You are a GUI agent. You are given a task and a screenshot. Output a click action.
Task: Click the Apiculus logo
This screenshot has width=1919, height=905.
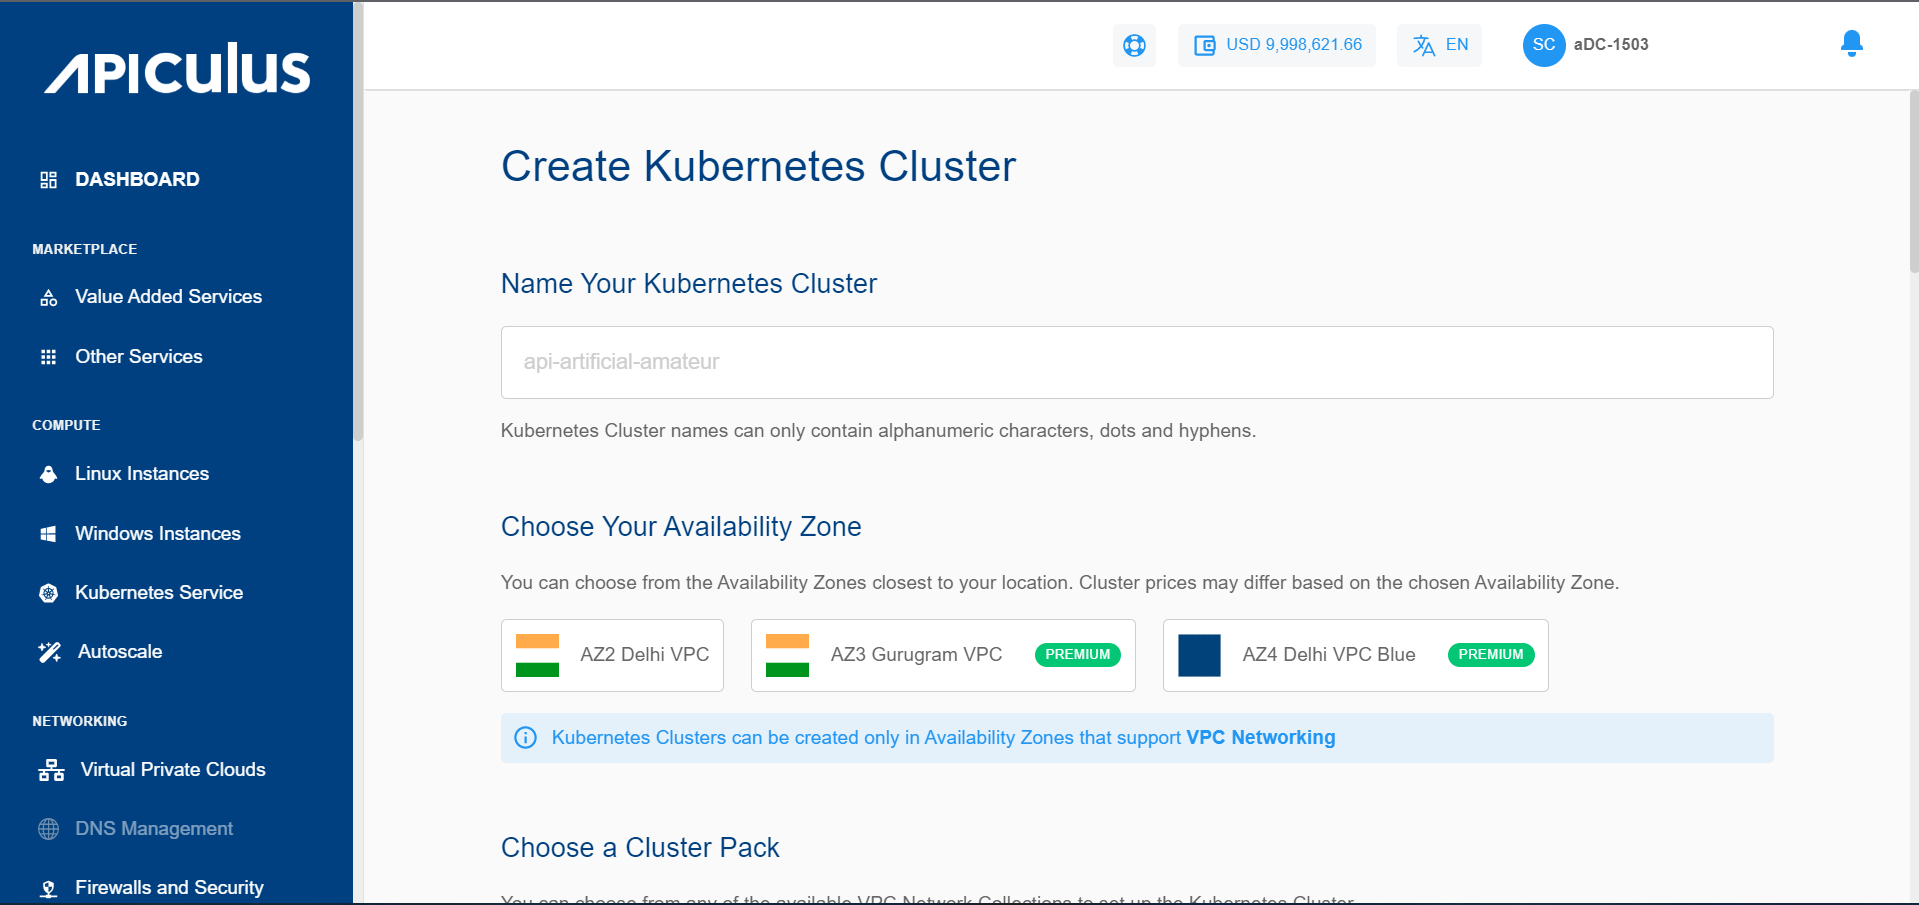(x=177, y=69)
